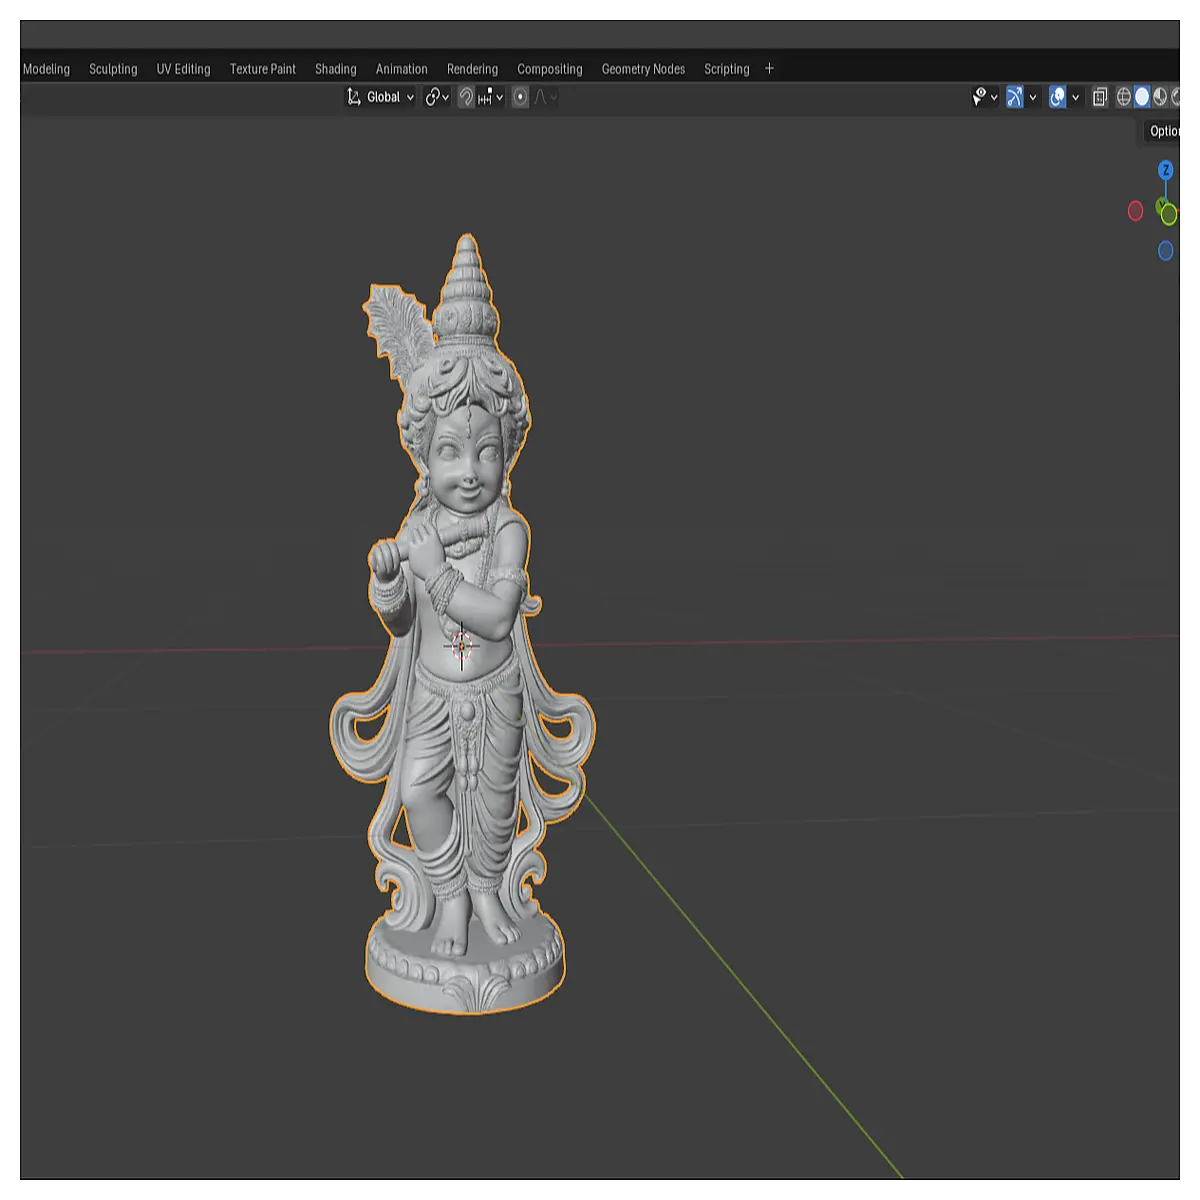Click the red negative X axis circle

(1135, 211)
